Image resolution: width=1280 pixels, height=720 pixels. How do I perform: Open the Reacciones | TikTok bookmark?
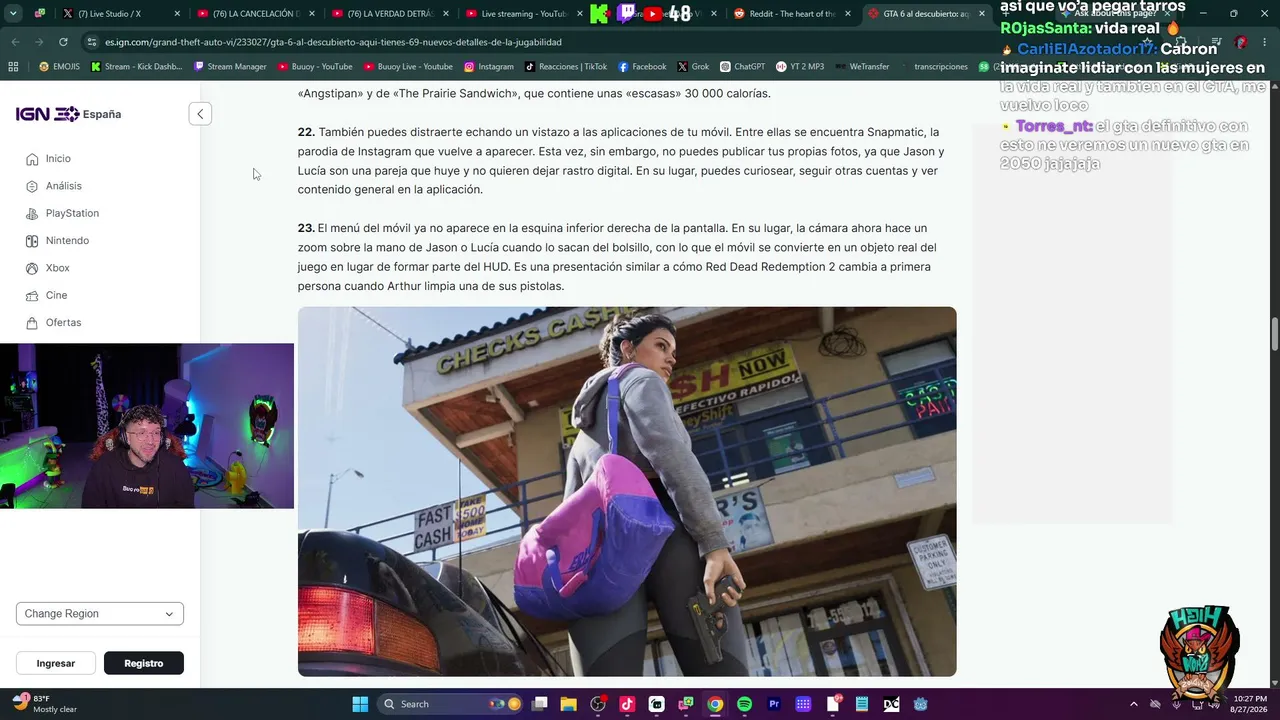pyautogui.click(x=566, y=67)
